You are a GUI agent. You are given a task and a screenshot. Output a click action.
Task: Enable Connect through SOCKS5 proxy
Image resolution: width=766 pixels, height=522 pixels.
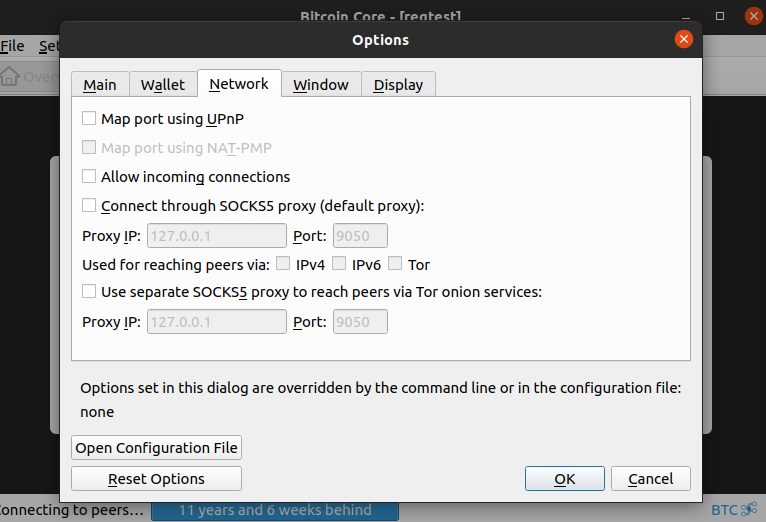coord(90,205)
